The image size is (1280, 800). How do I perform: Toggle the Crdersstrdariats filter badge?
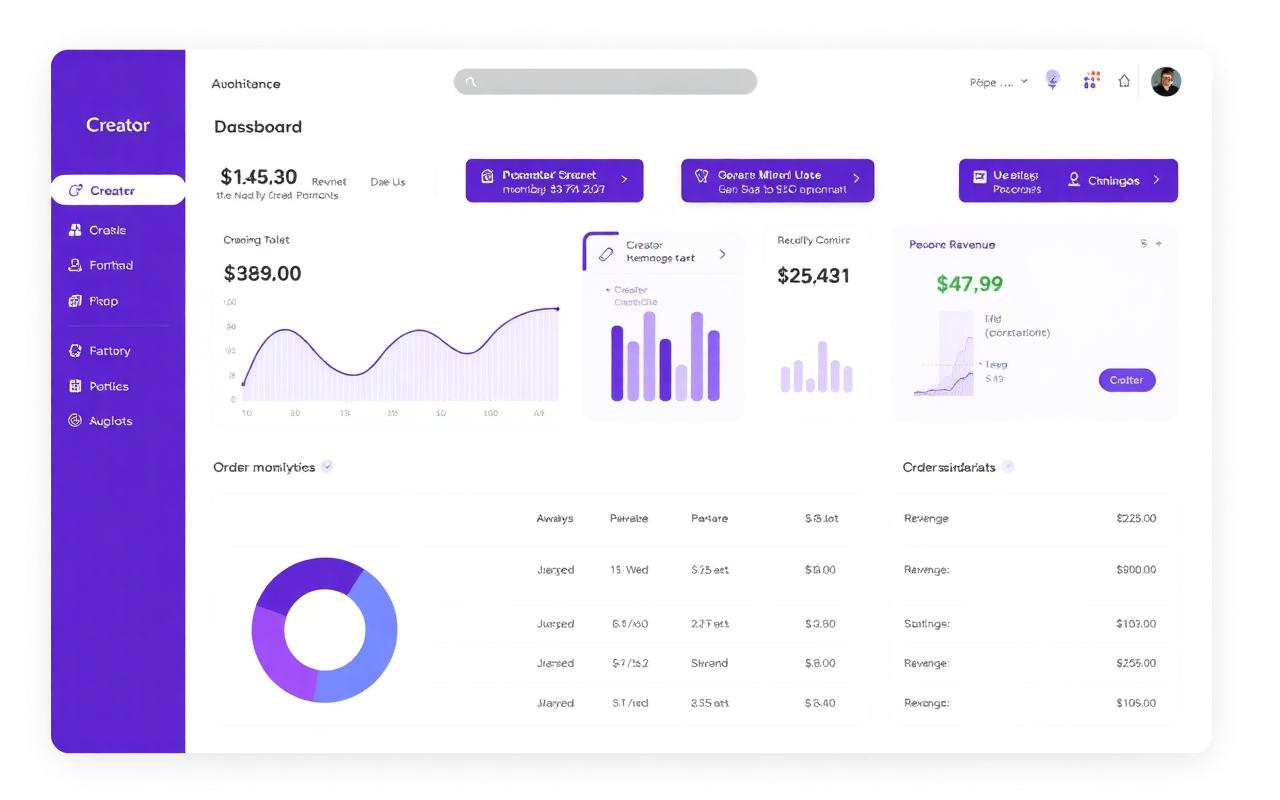1009,466
